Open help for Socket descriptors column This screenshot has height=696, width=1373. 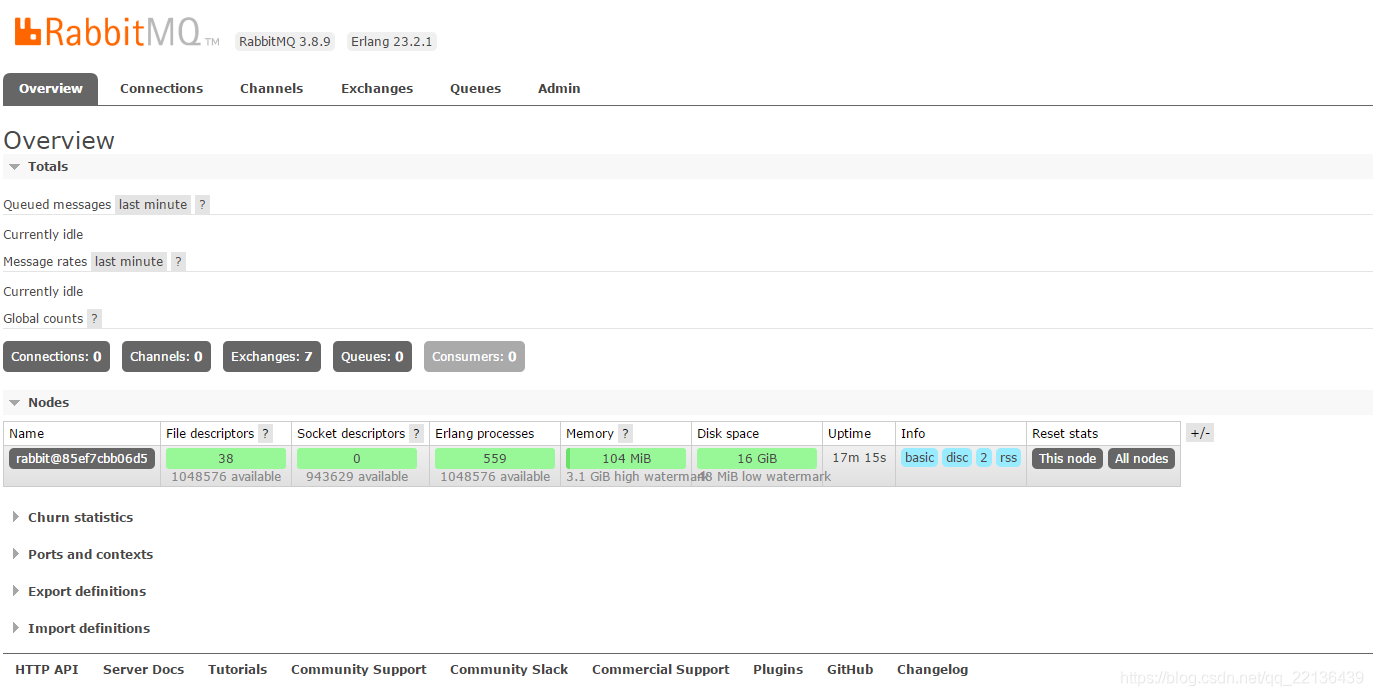pyautogui.click(x=416, y=433)
